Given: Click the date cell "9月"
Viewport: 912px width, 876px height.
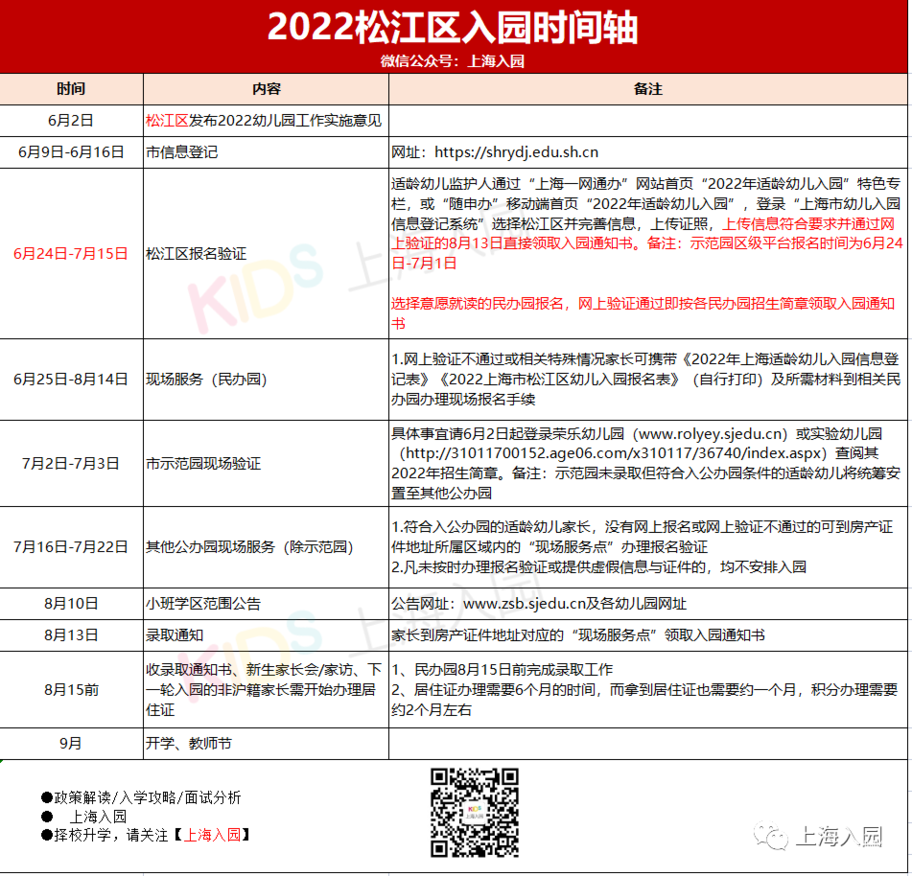Looking at the screenshot, I should 71,743.
